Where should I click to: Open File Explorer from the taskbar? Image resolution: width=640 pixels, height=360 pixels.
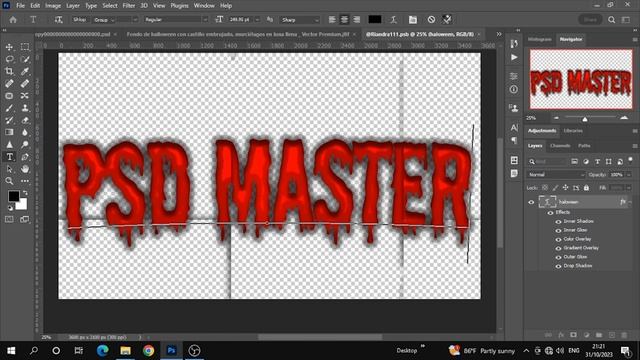click(x=125, y=351)
